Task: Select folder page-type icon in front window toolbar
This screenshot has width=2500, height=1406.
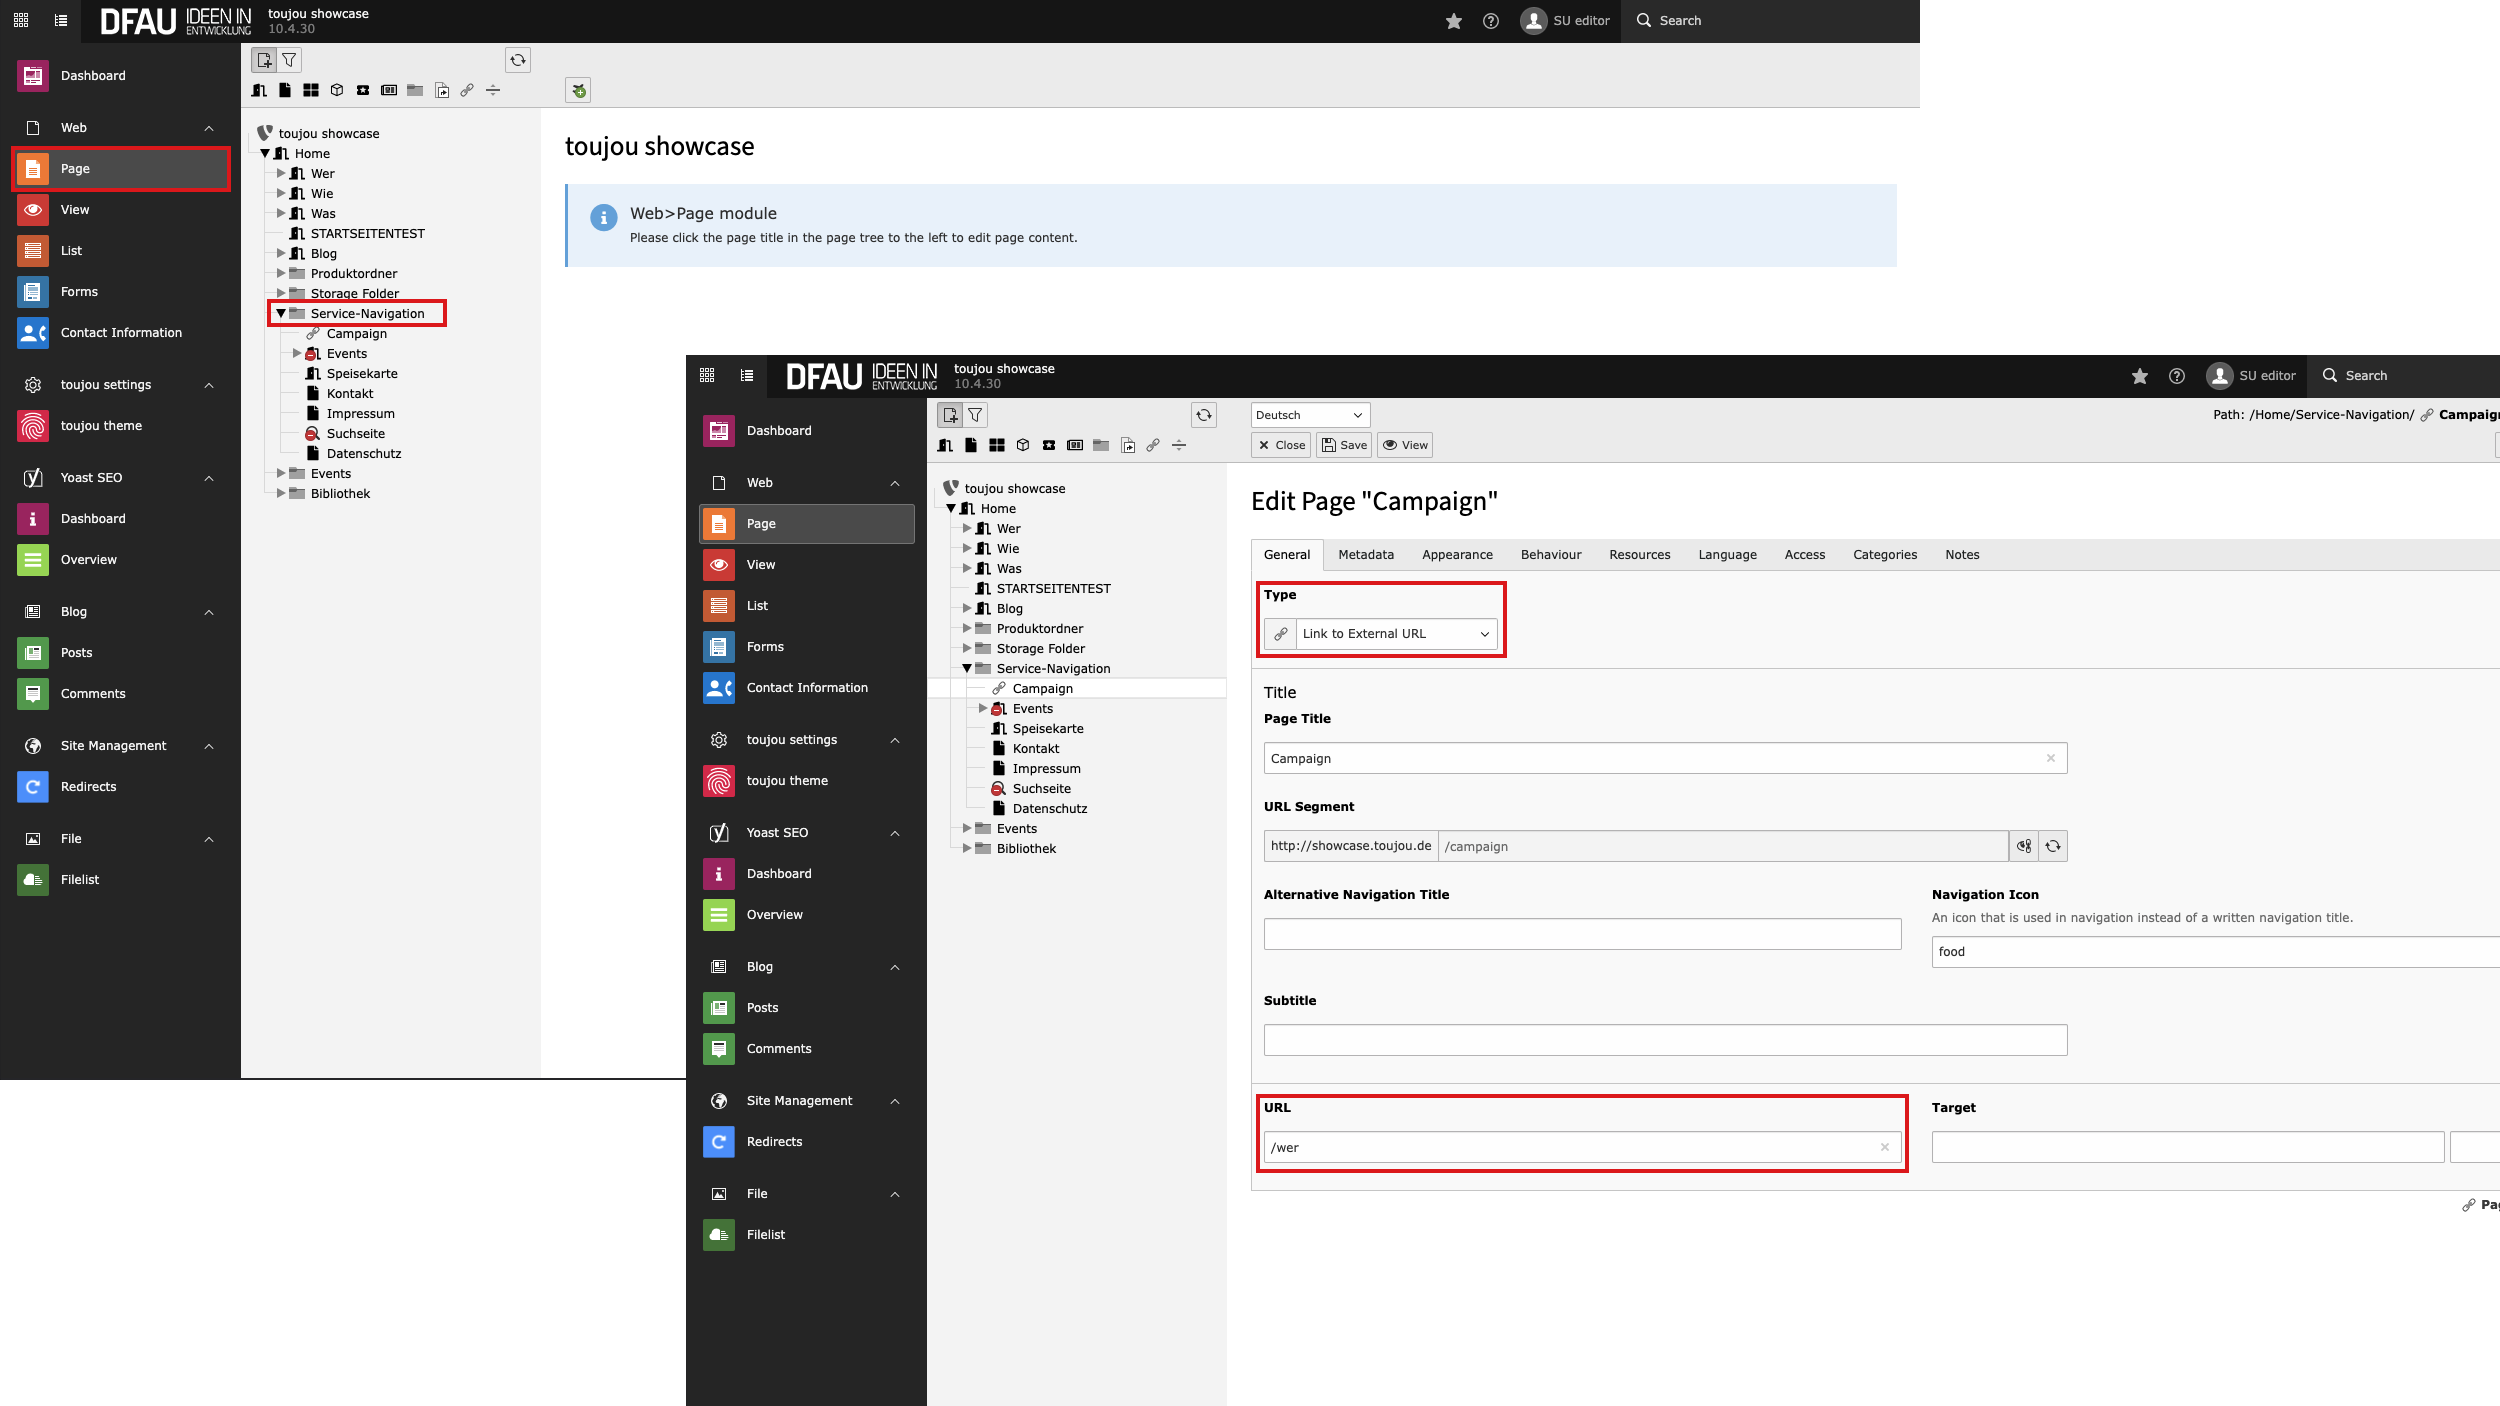Action: point(1101,445)
